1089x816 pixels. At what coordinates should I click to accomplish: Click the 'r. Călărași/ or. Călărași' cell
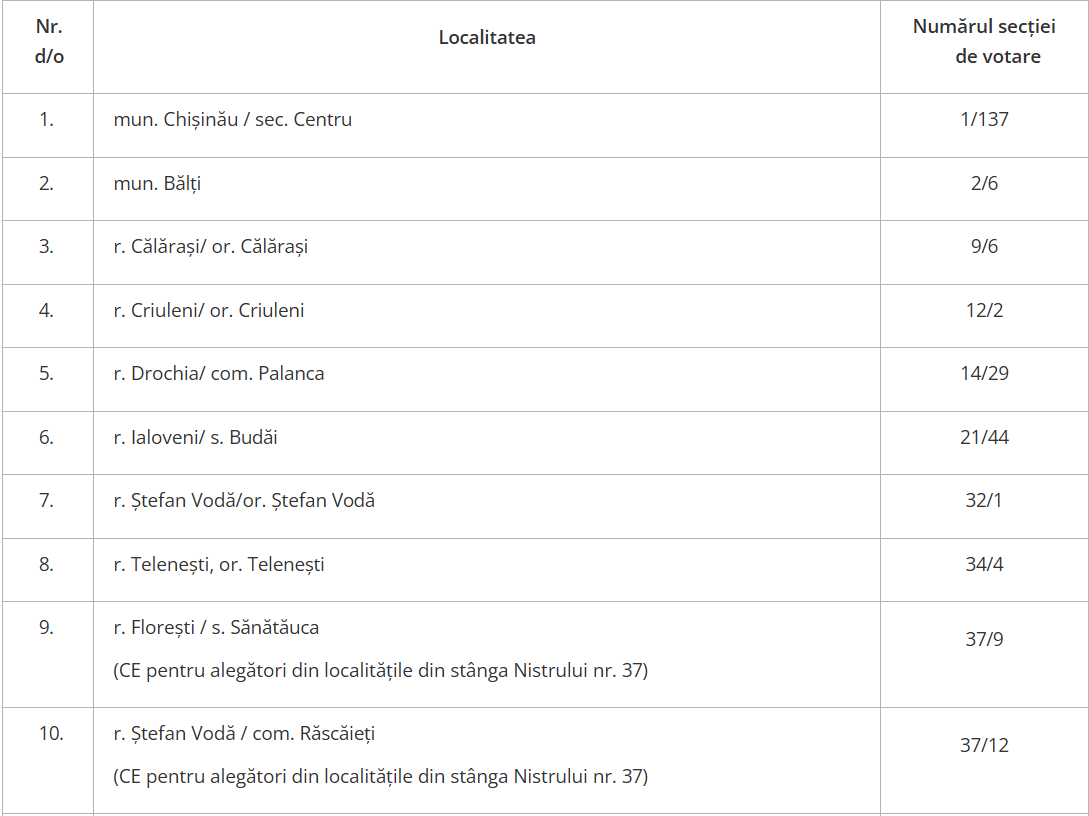210,247
